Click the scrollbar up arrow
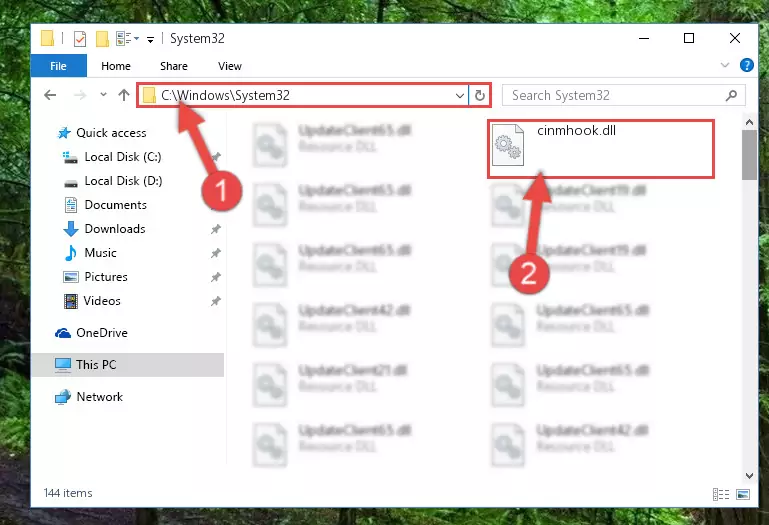Image resolution: width=769 pixels, height=525 pixels. click(x=749, y=122)
